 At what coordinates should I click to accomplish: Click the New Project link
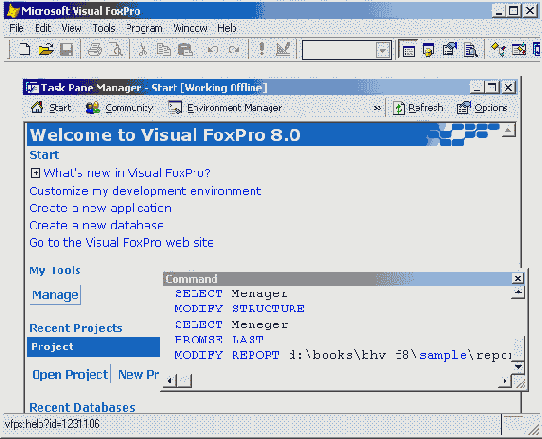pyautogui.click(x=139, y=375)
